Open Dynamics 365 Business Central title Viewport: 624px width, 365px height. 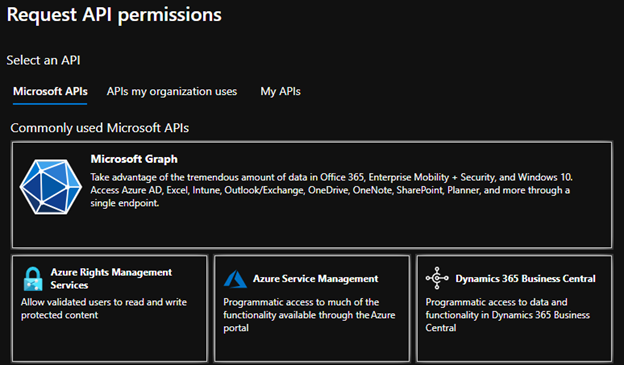coord(525,279)
